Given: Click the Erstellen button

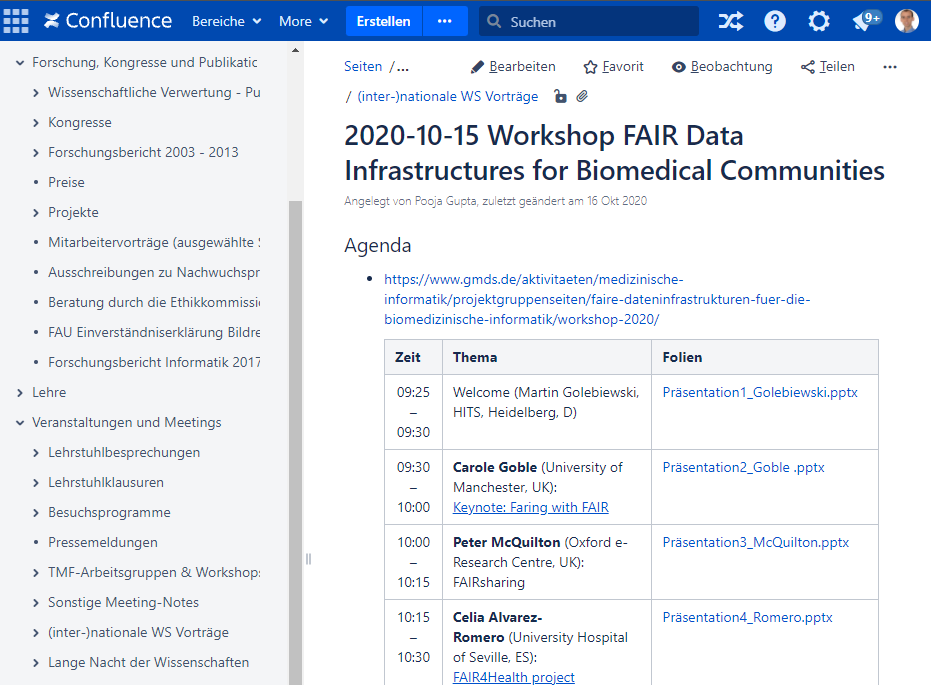Looking at the screenshot, I should point(384,21).
